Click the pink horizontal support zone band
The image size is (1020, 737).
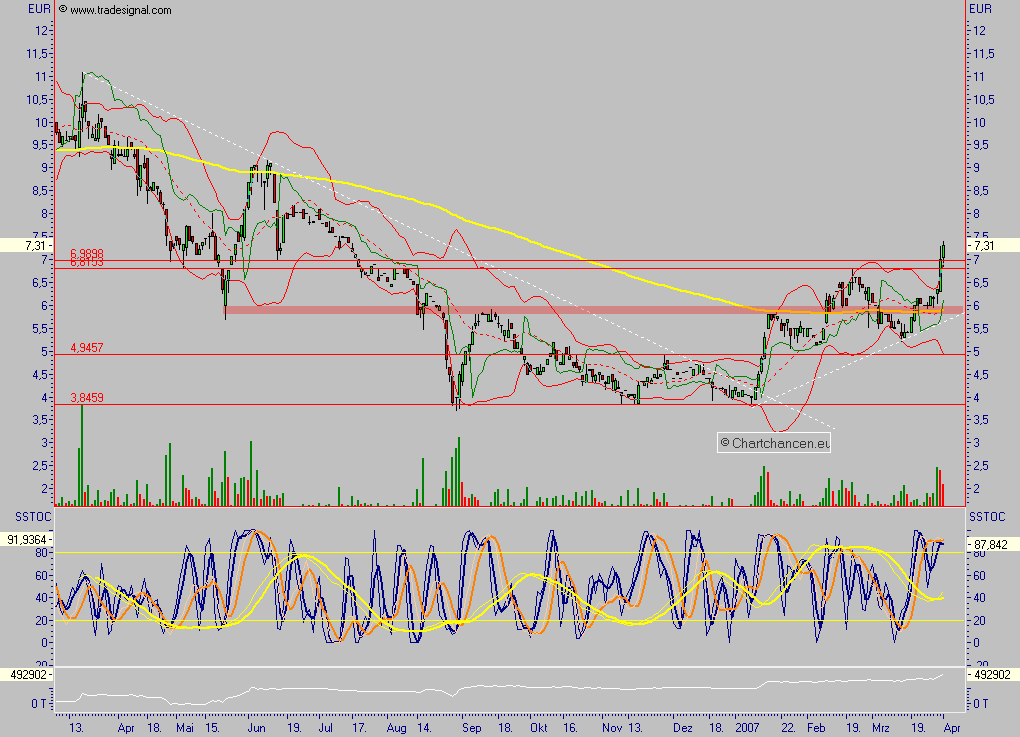point(593,310)
